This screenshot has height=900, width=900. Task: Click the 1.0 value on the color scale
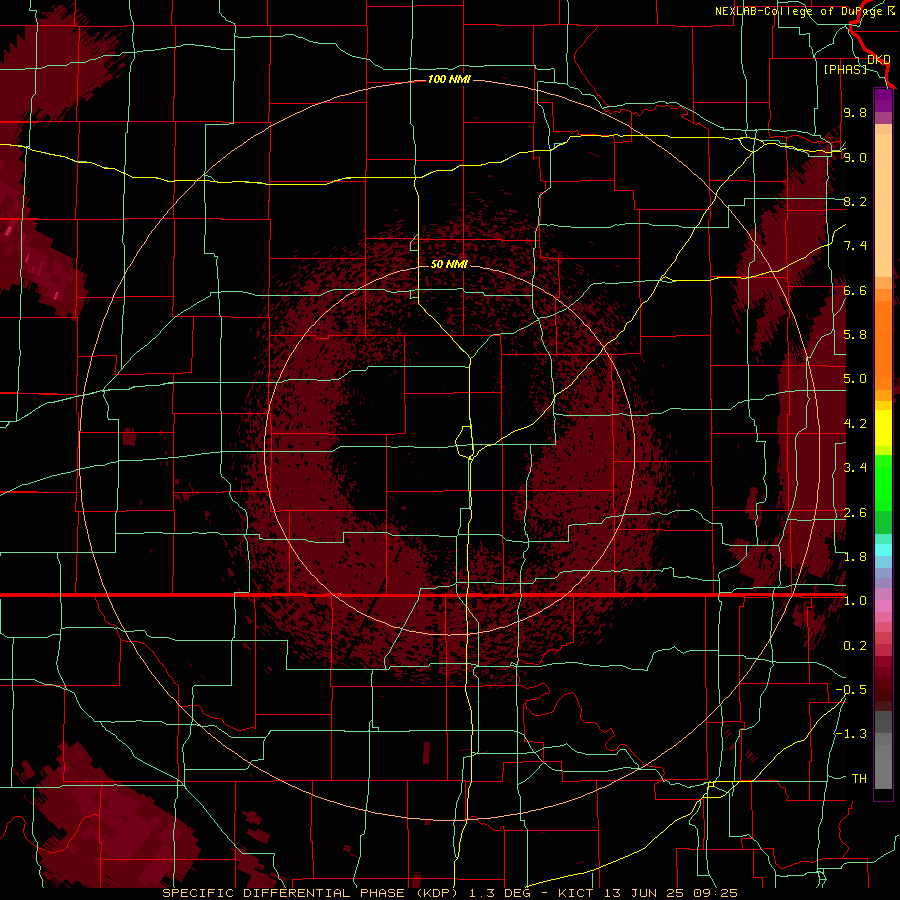[x=855, y=601]
